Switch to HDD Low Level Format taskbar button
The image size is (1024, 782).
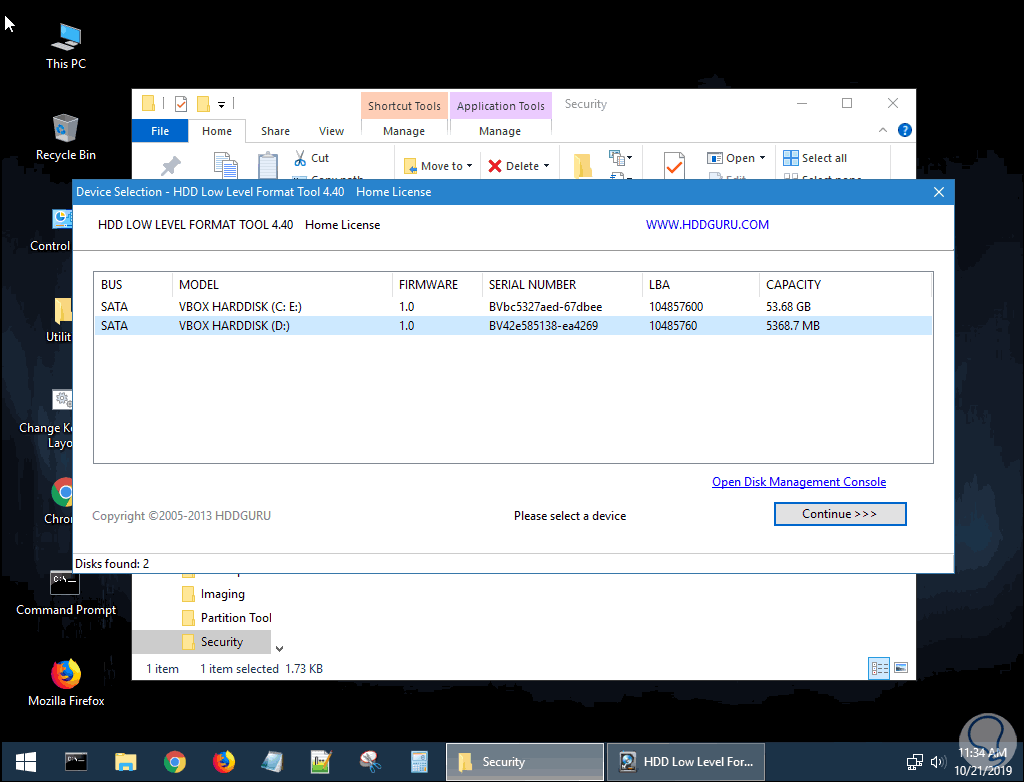pos(686,762)
